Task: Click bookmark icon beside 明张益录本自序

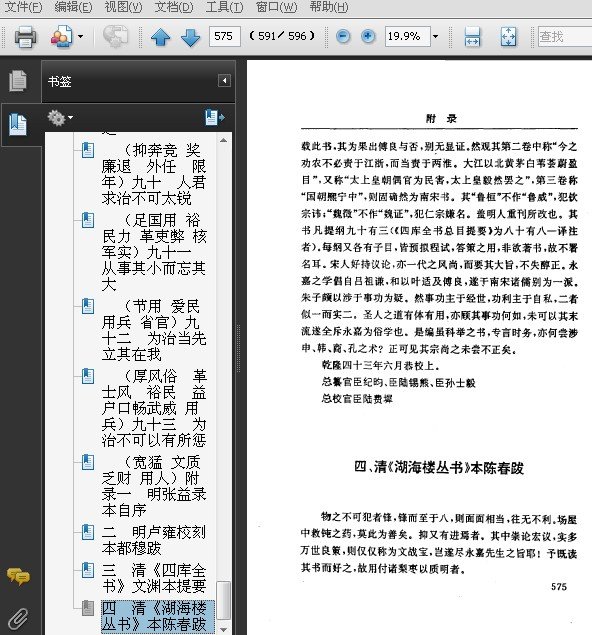Action: point(88,462)
